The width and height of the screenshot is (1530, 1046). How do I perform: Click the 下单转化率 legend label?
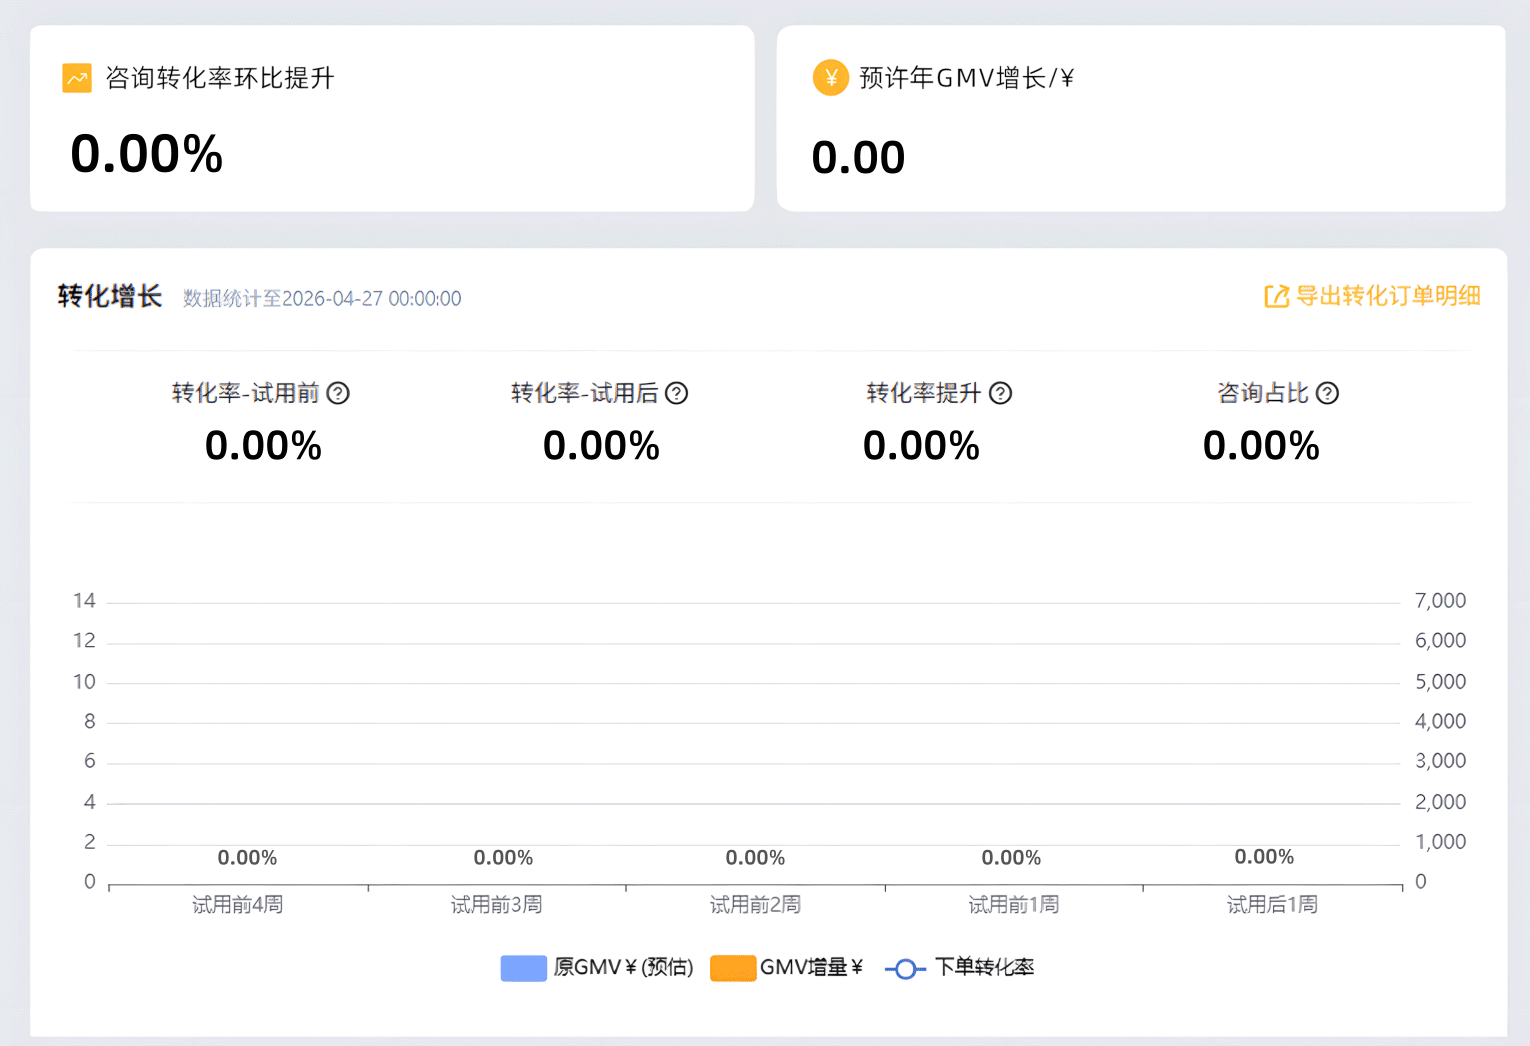pyautogui.click(x=985, y=967)
